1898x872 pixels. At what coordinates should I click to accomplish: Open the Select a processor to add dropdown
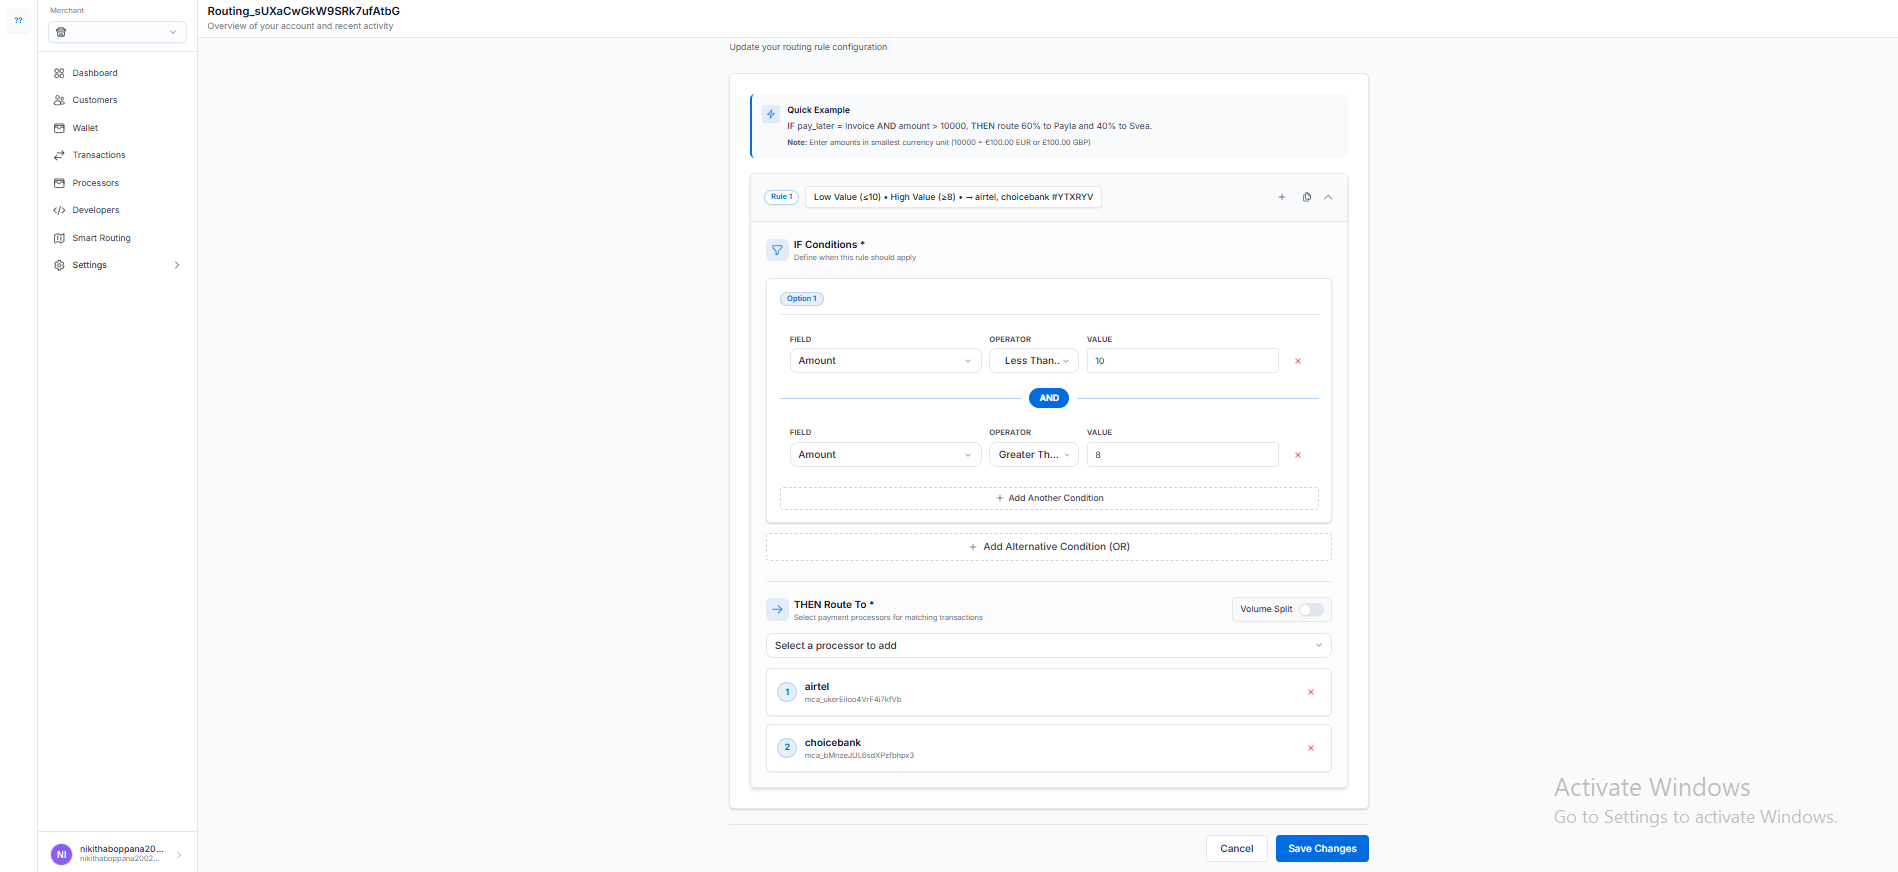pos(1047,646)
